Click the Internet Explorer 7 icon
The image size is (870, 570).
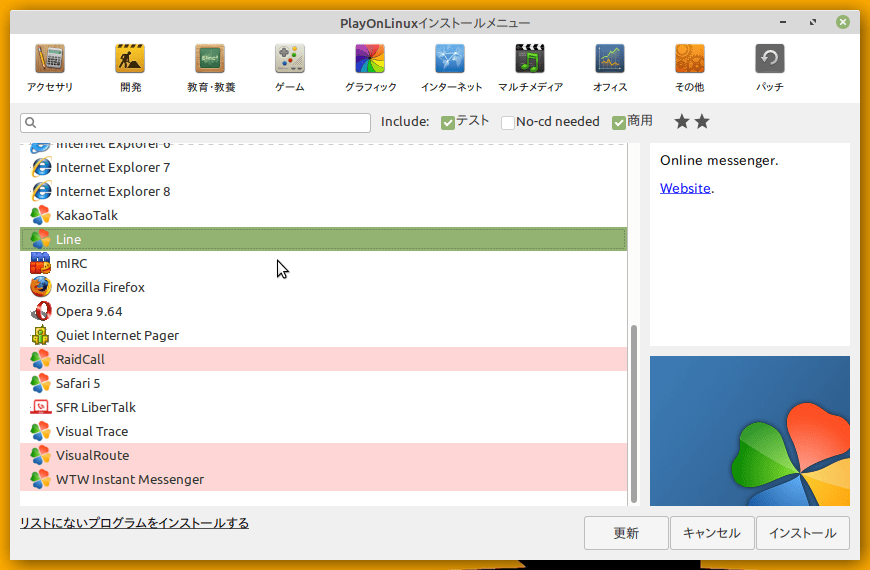[x=41, y=167]
